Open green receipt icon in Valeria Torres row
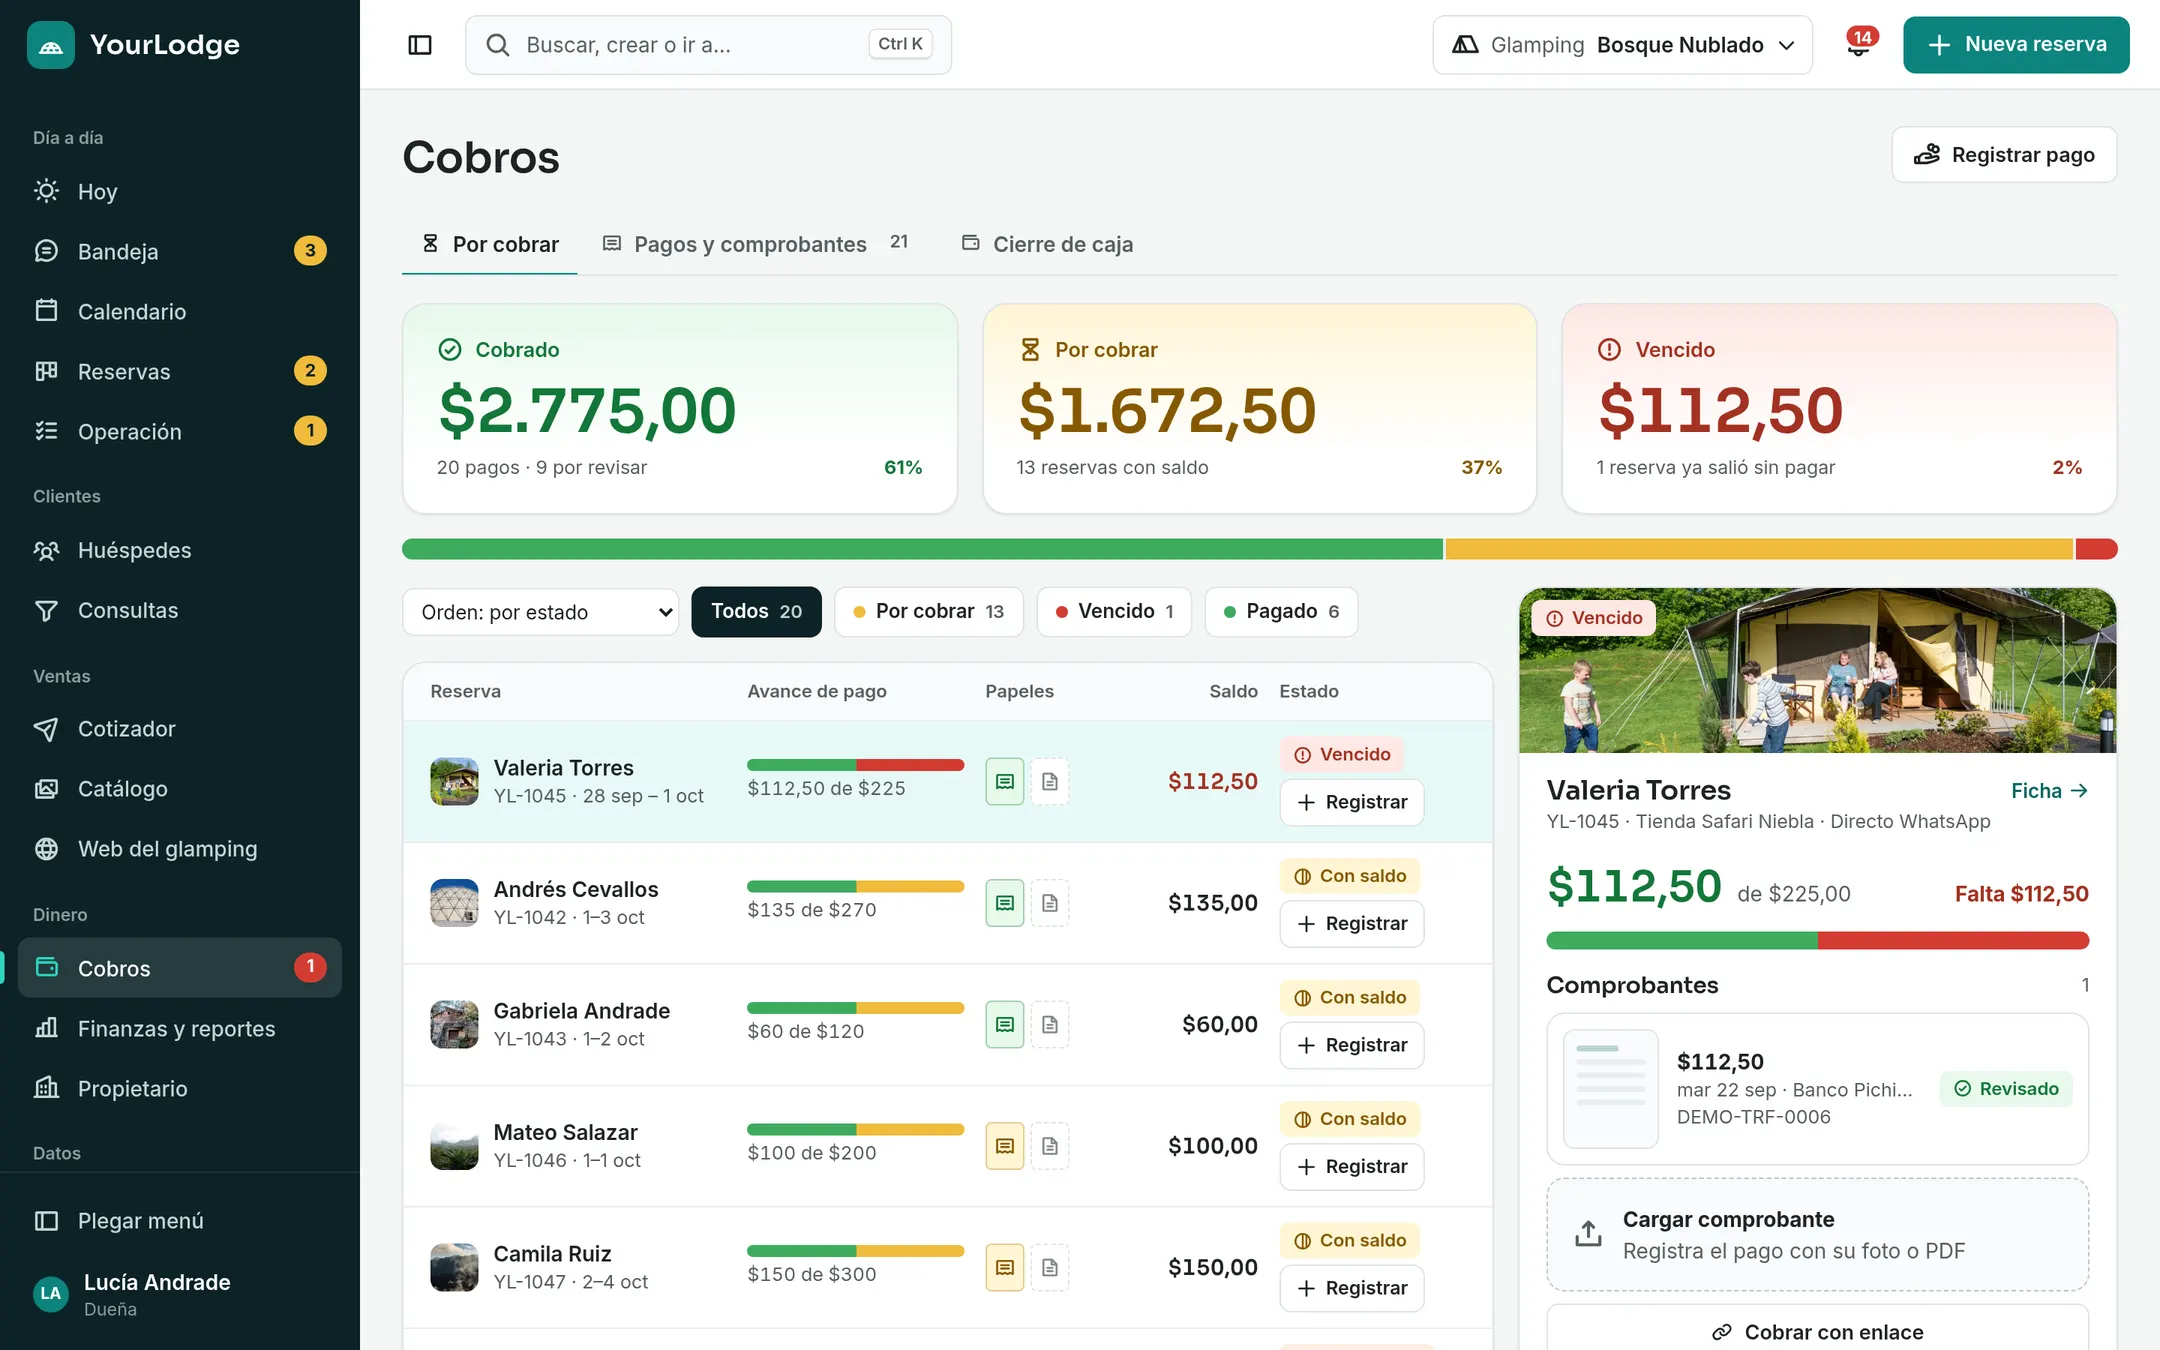This screenshot has height=1350, width=2160. (1005, 782)
